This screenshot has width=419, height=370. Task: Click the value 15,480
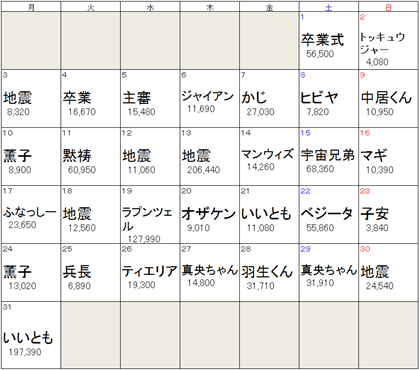click(x=142, y=112)
